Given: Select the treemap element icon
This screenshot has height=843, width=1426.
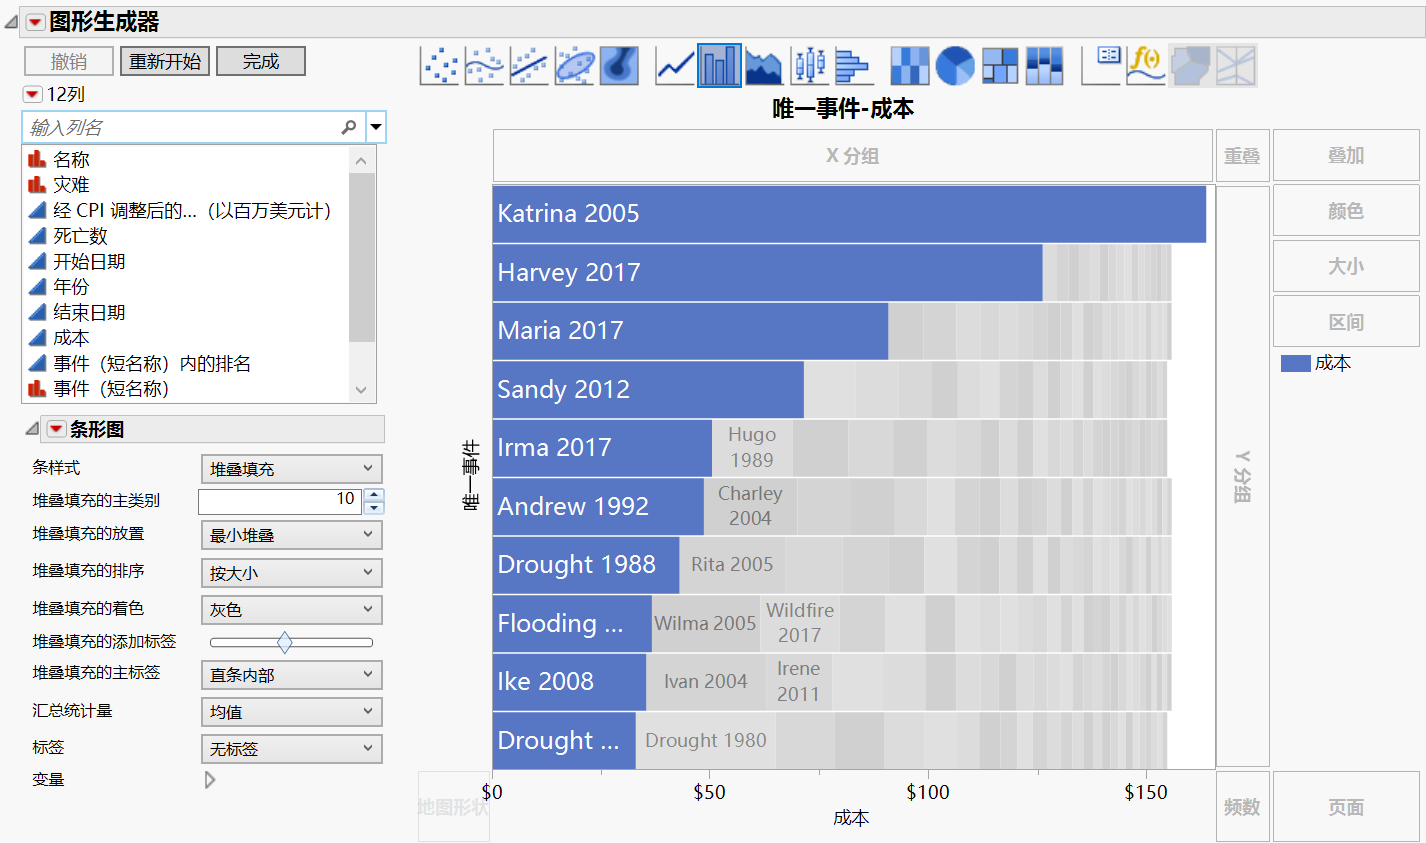Looking at the screenshot, I should point(1000,65).
